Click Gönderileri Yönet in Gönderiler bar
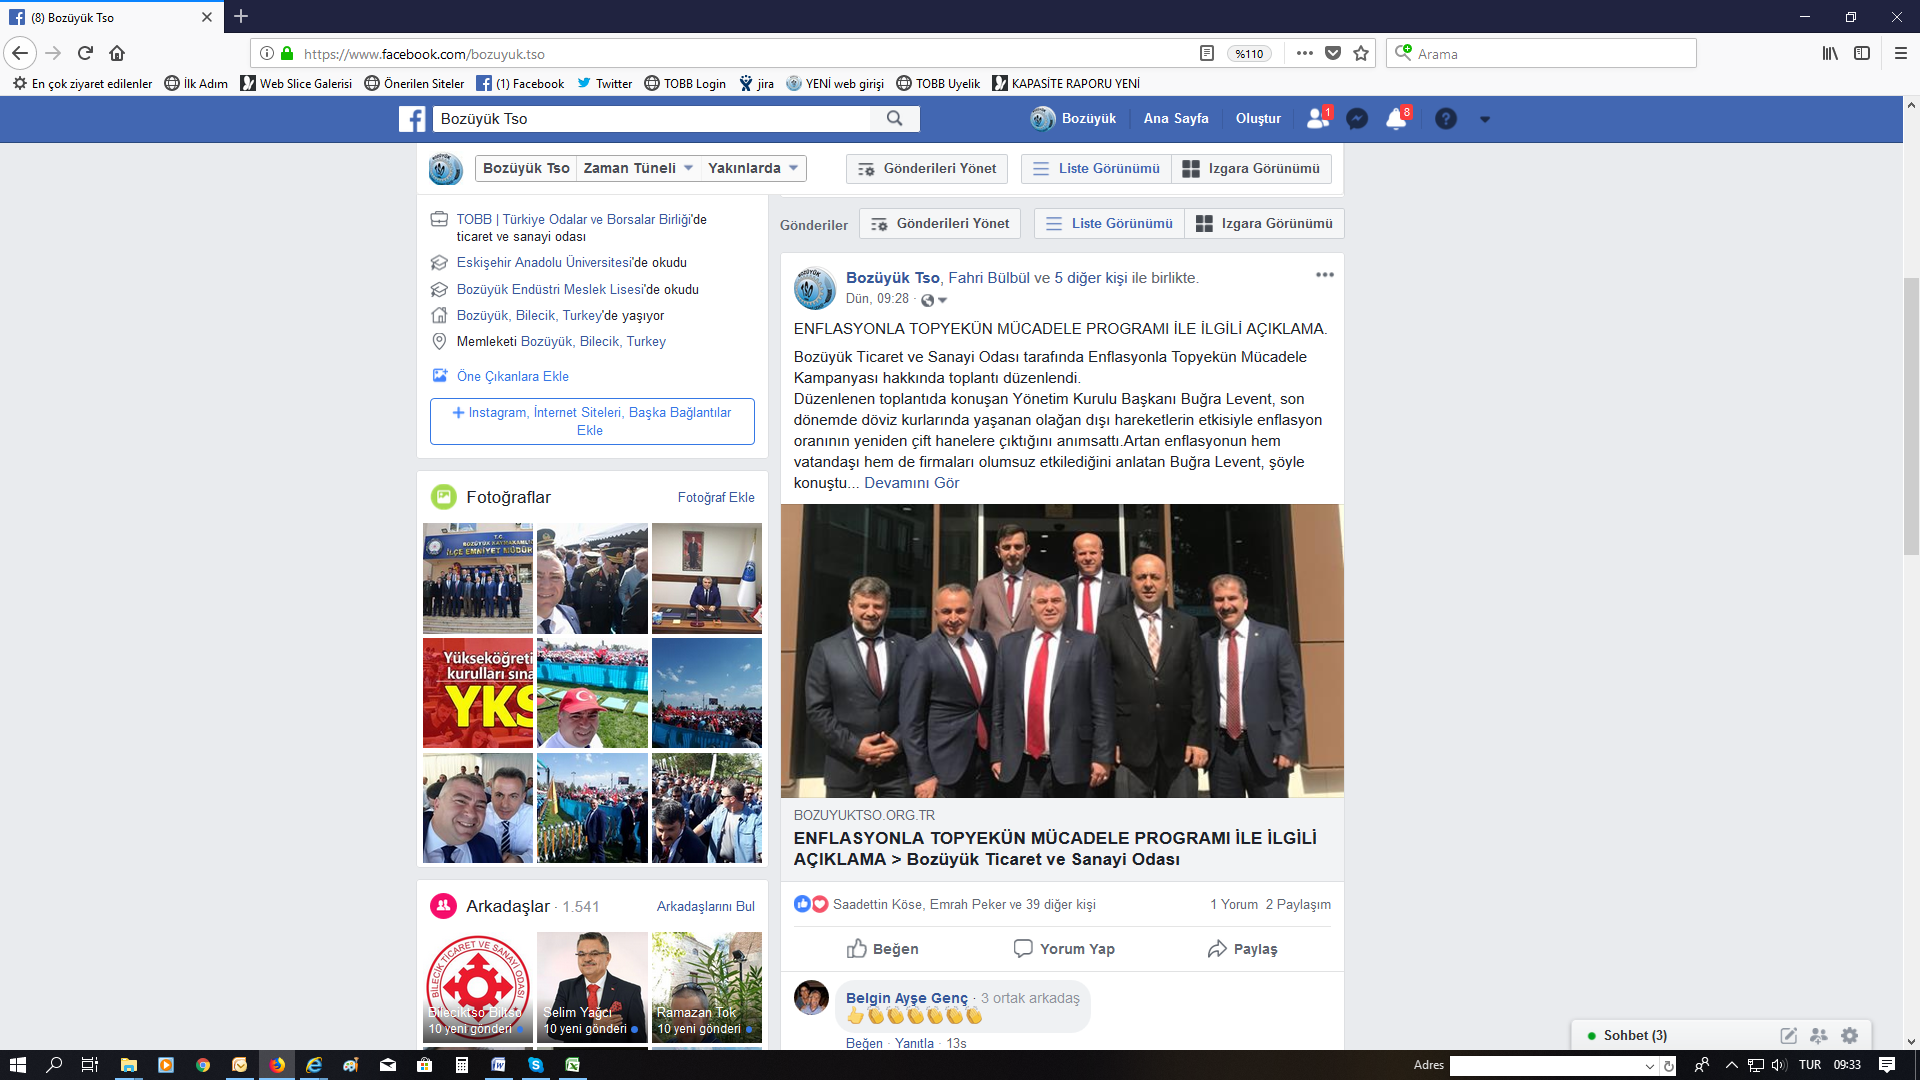This screenshot has height=1080, width=1920. click(x=940, y=223)
